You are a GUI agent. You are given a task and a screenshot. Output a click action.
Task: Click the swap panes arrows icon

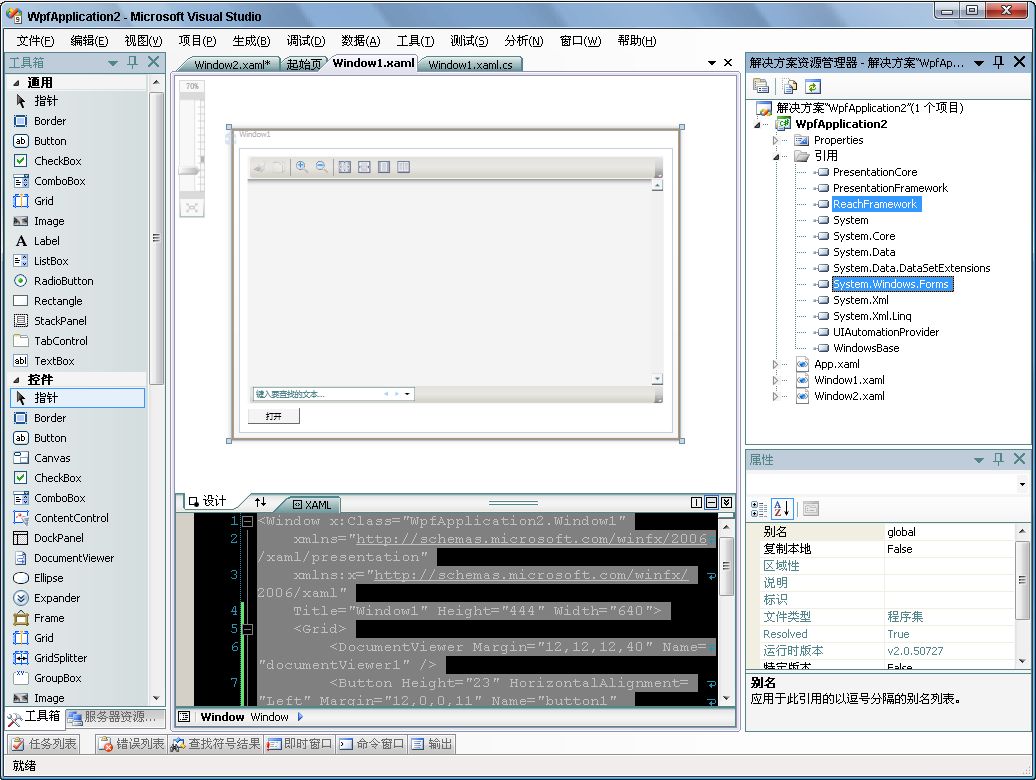pos(260,502)
